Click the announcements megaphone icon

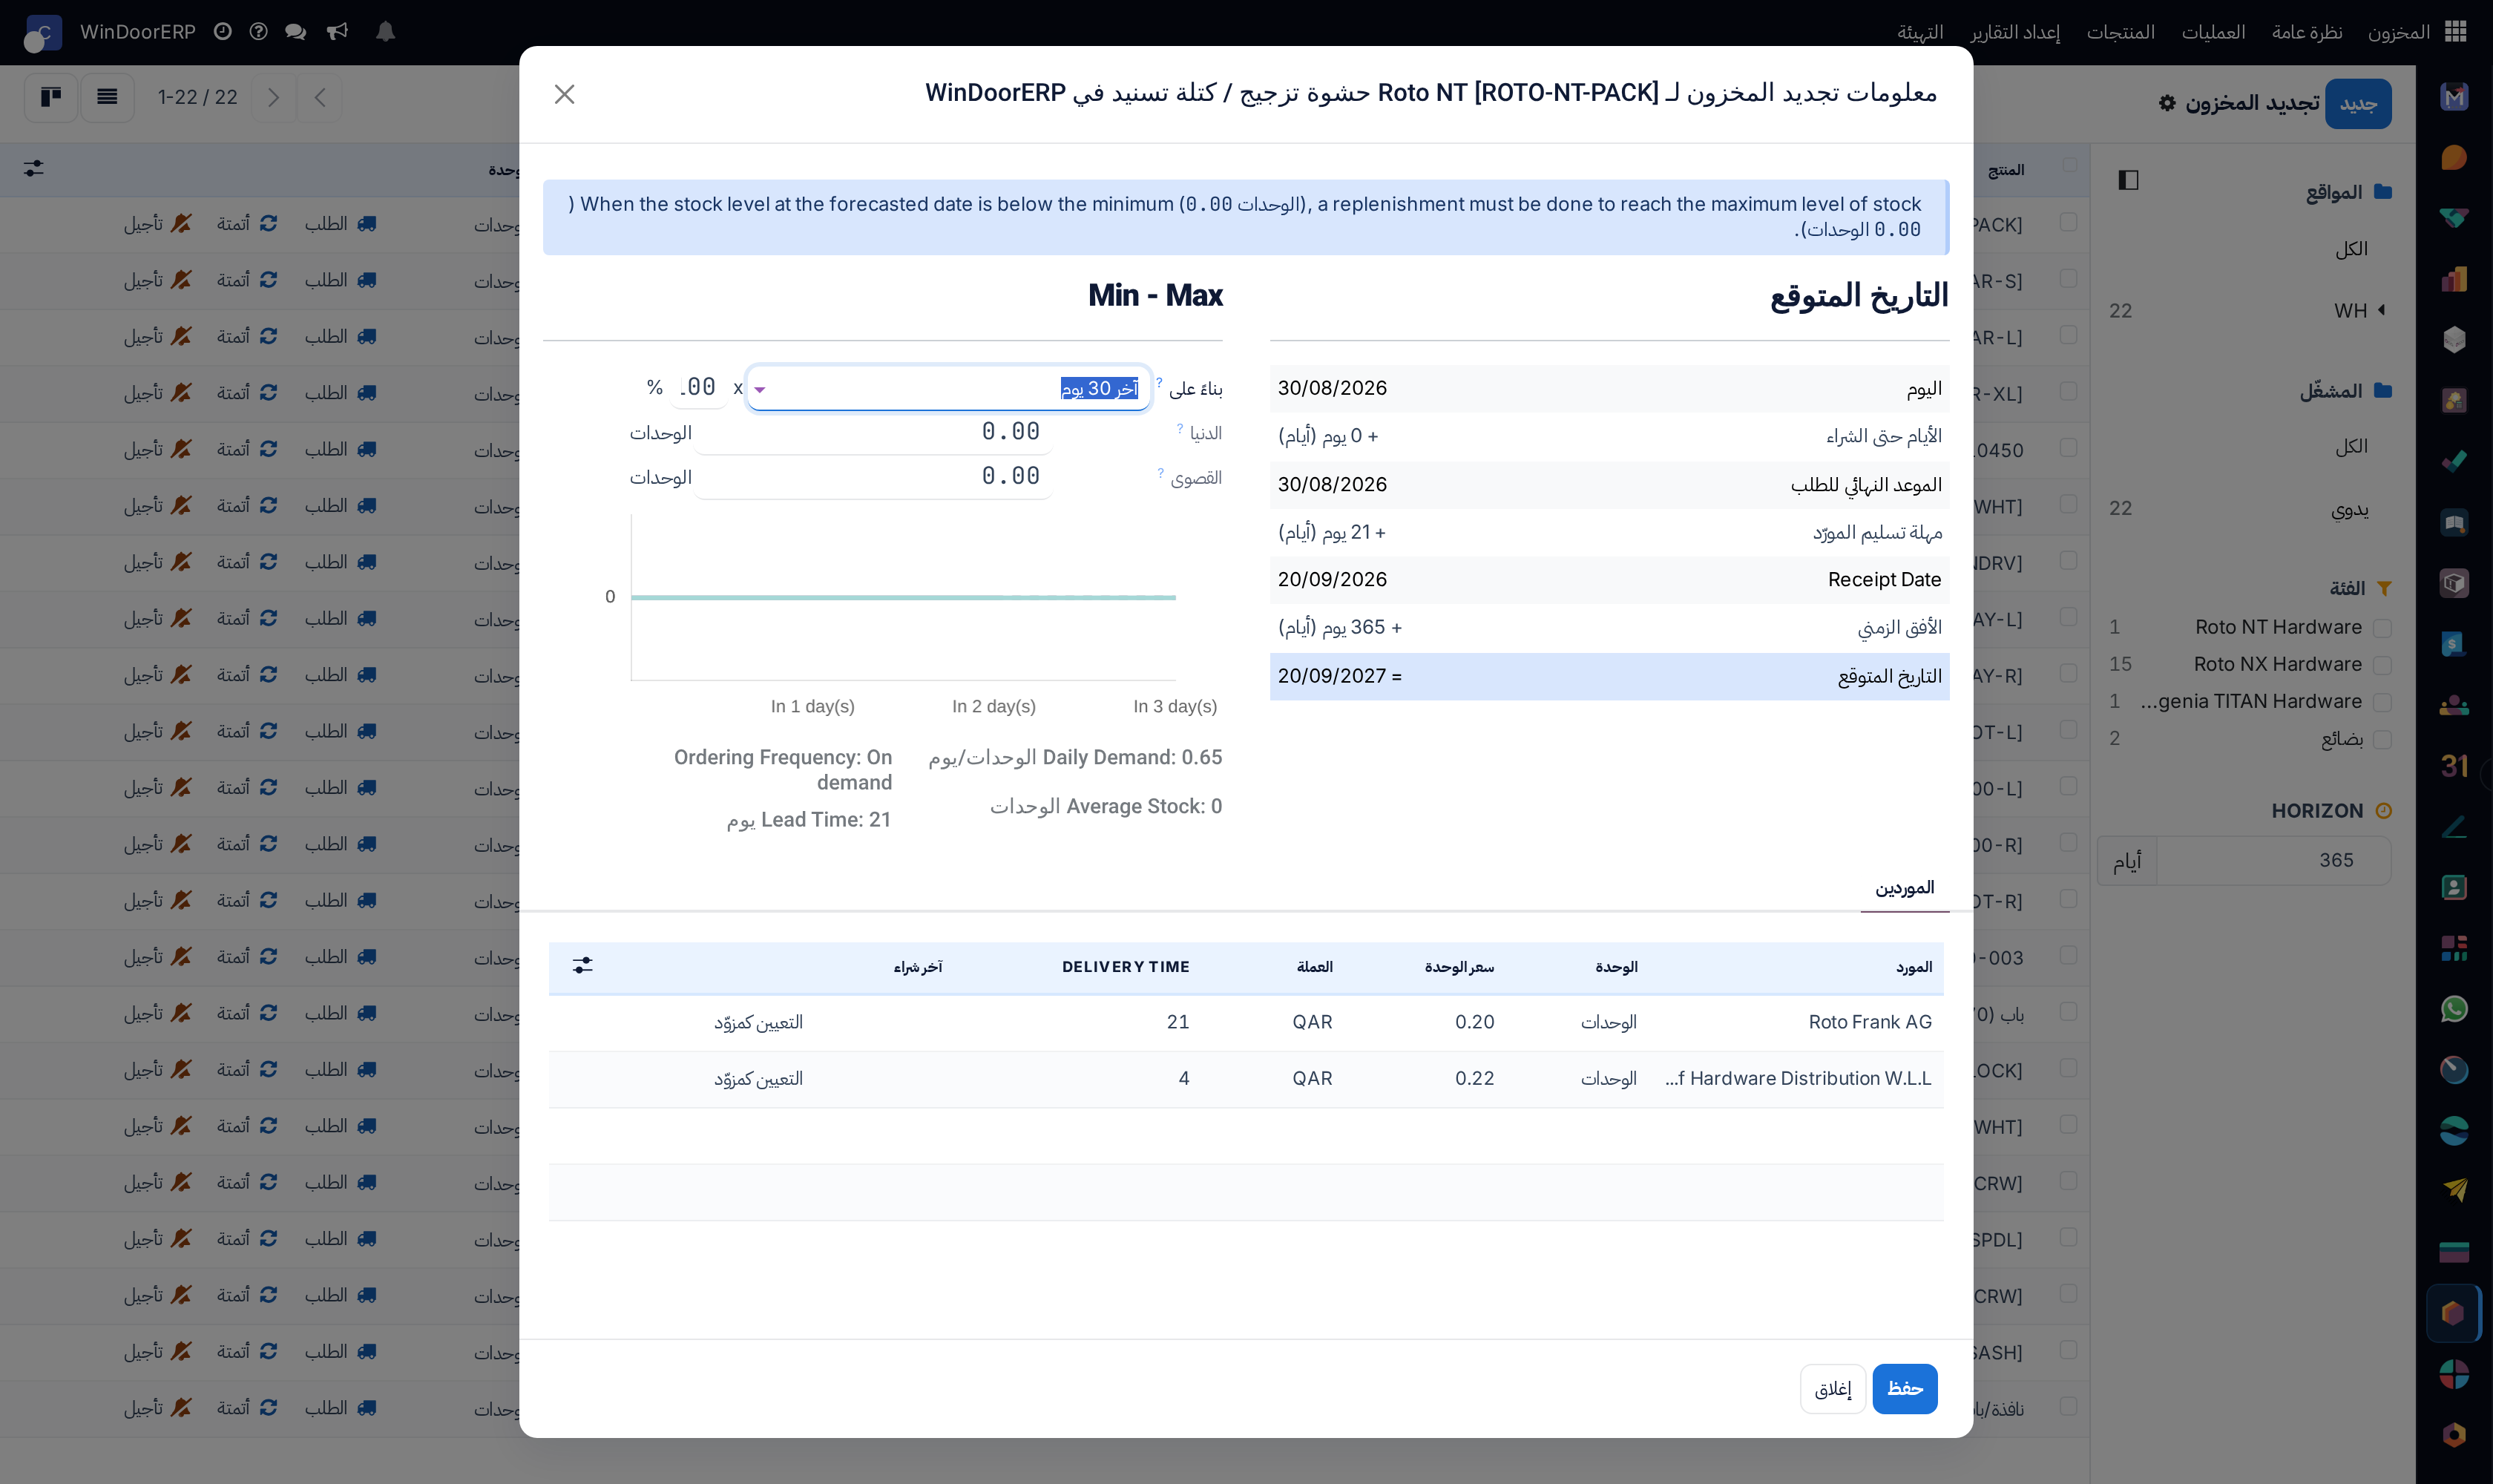point(337,32)
